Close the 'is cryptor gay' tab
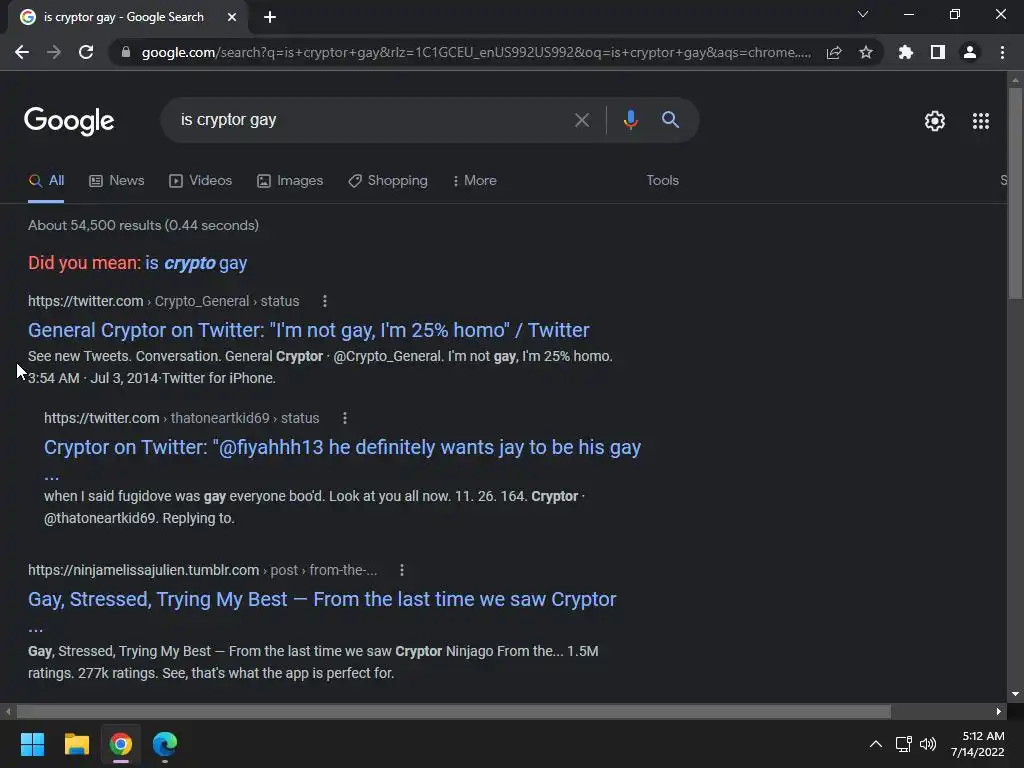The width and height of the screenshot is (1024, 768). pyautogui.click(x=231, y=17)
